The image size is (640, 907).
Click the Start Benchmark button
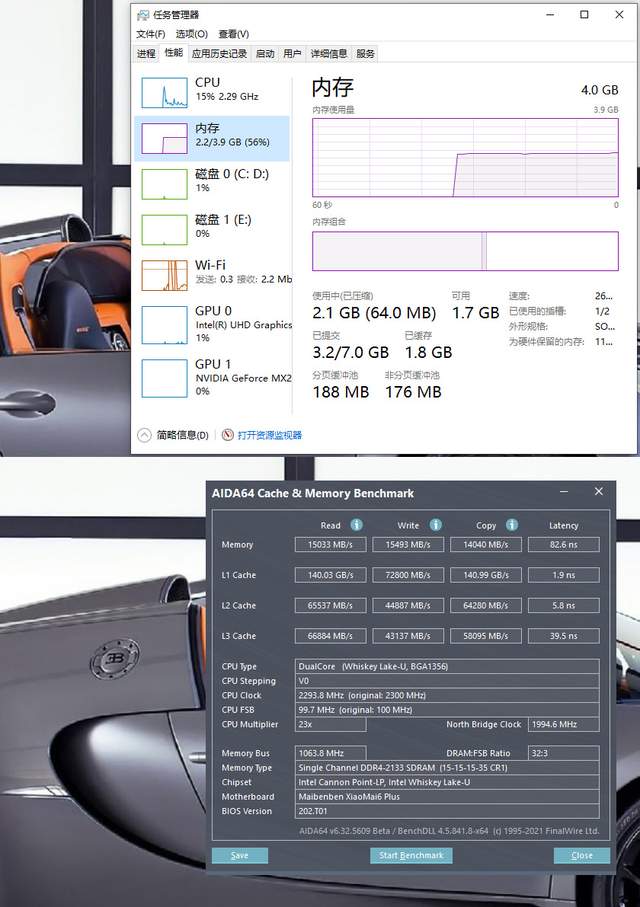pyautogui.click(x=411, y=856)
